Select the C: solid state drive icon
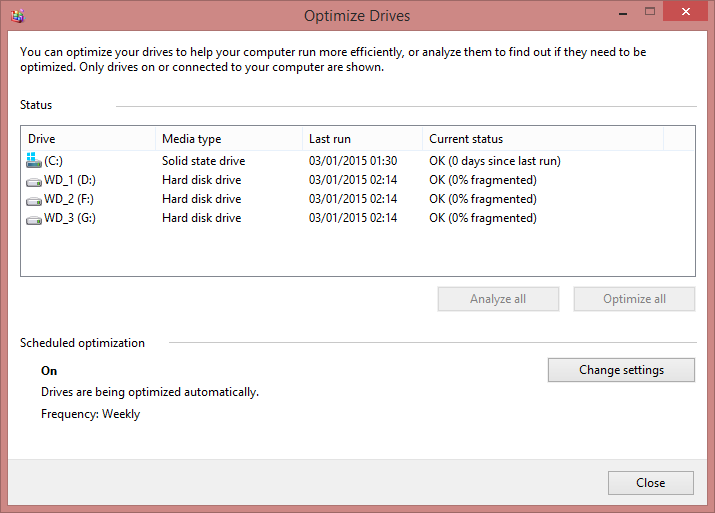The image size is (715, 513). pos(35,161)
